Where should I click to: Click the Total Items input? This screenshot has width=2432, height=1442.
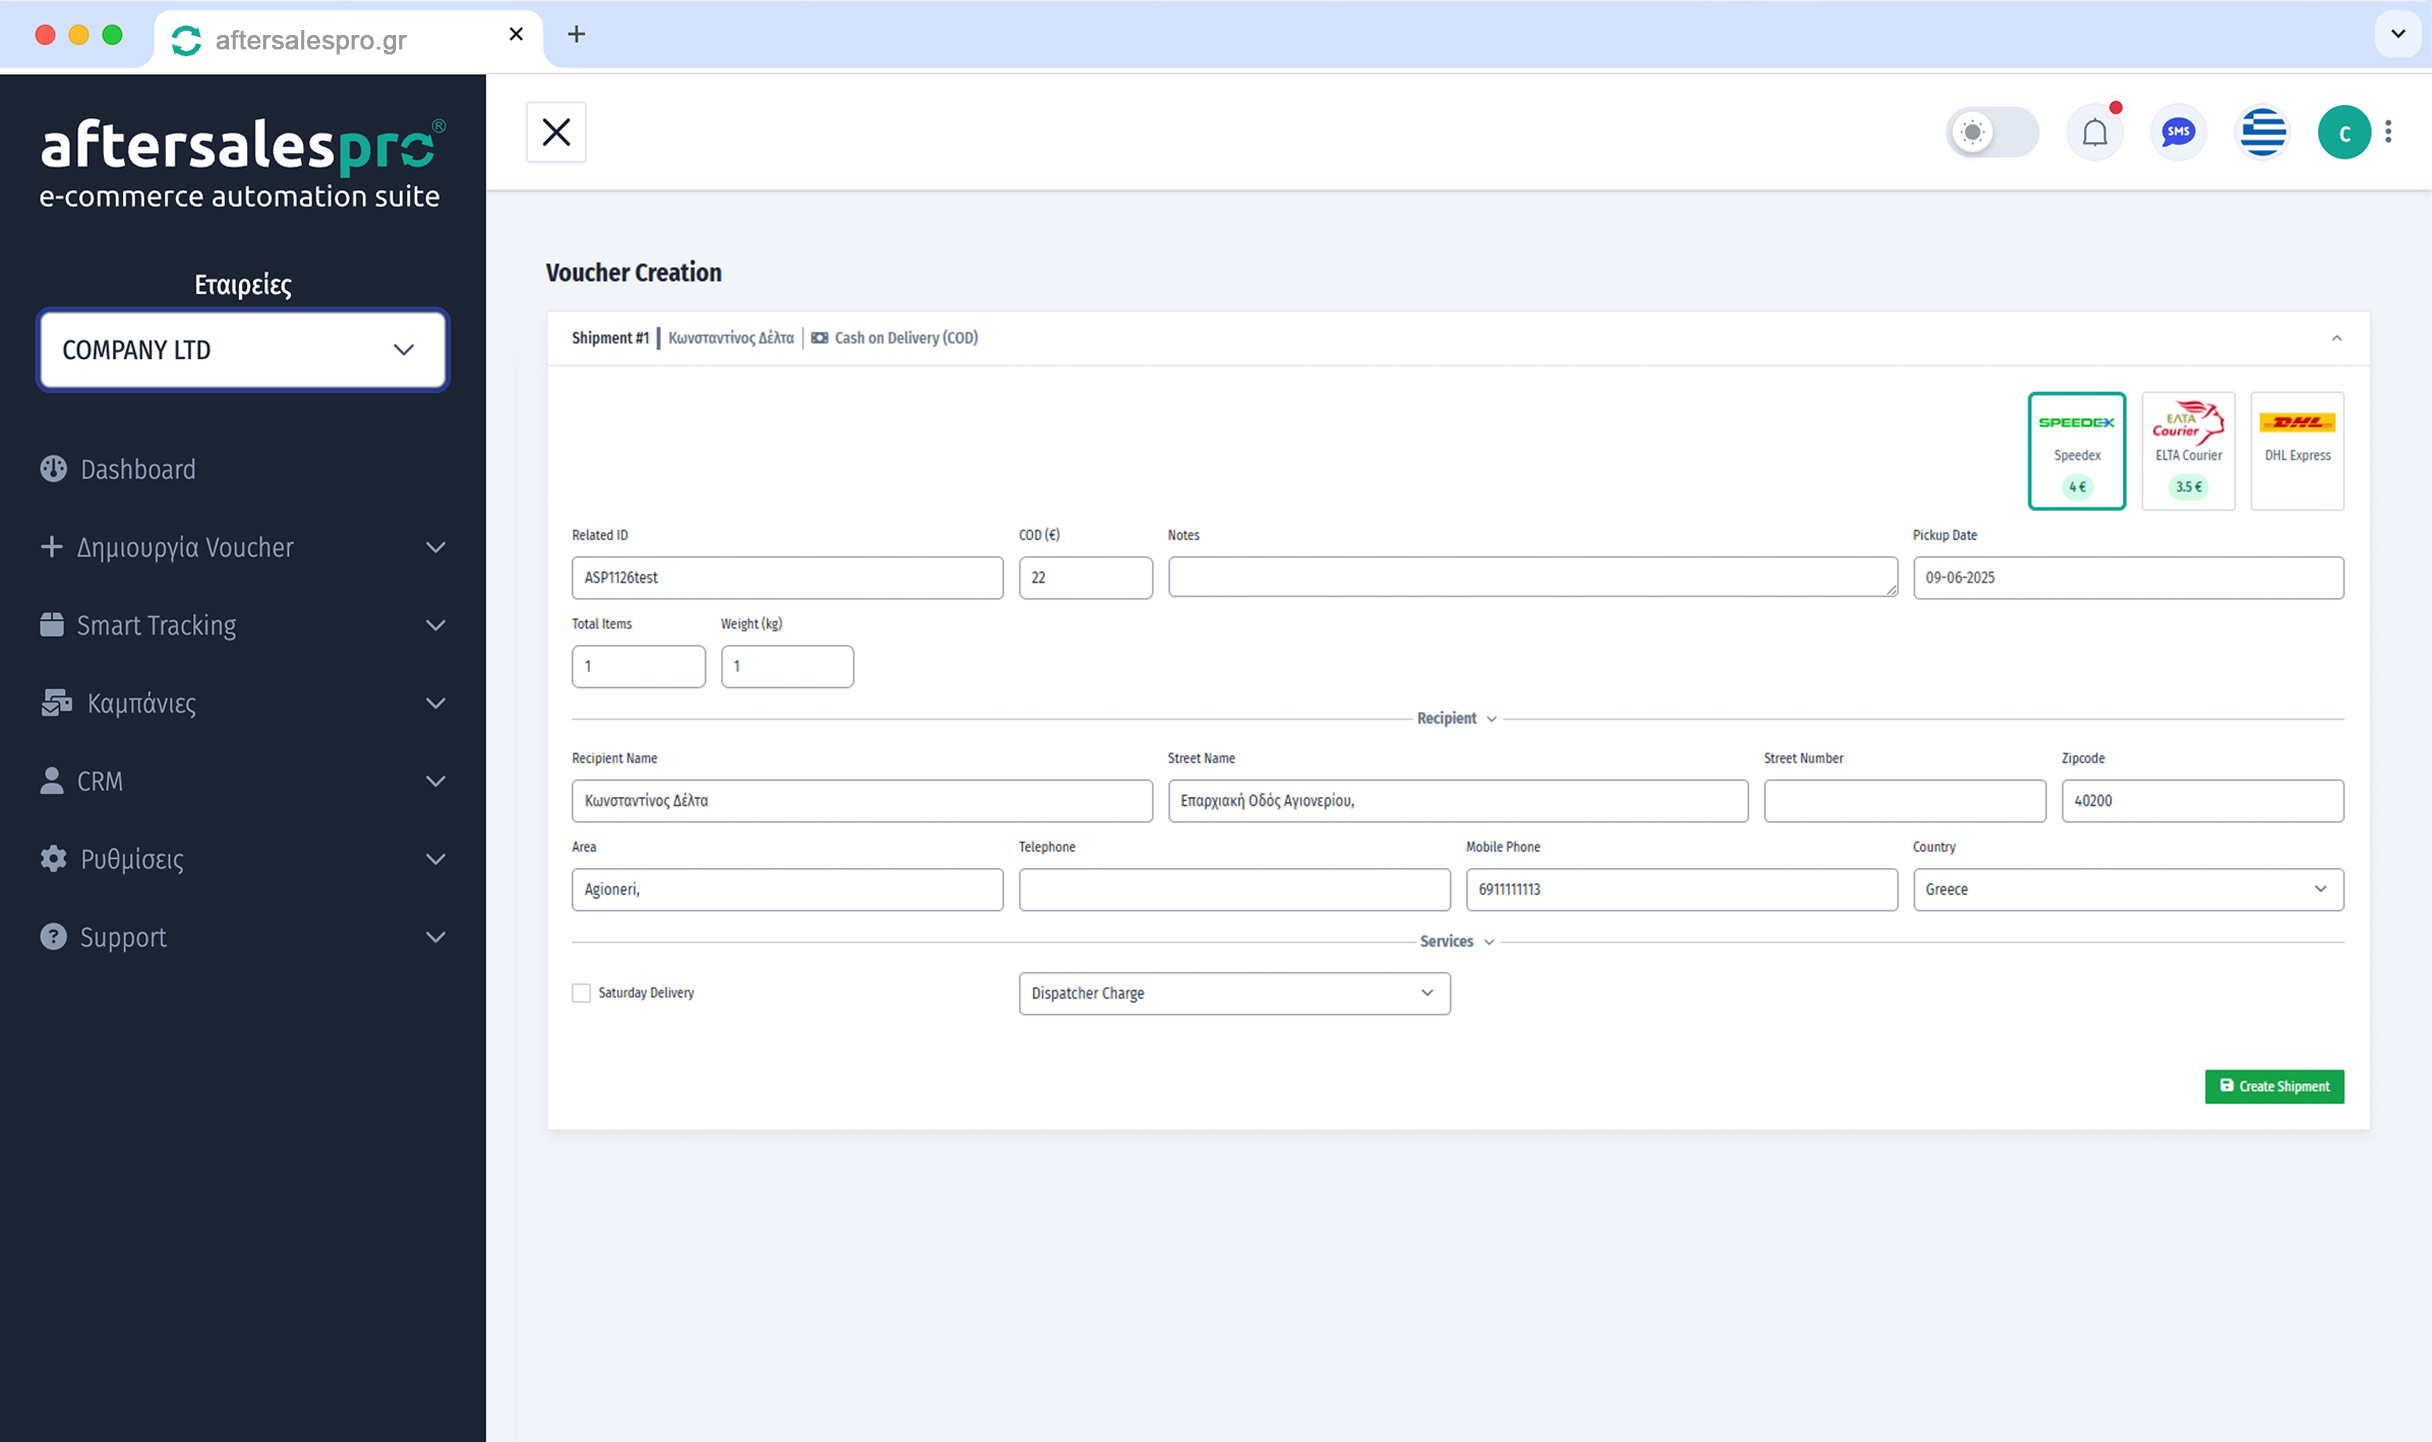[x=638, y=666]
